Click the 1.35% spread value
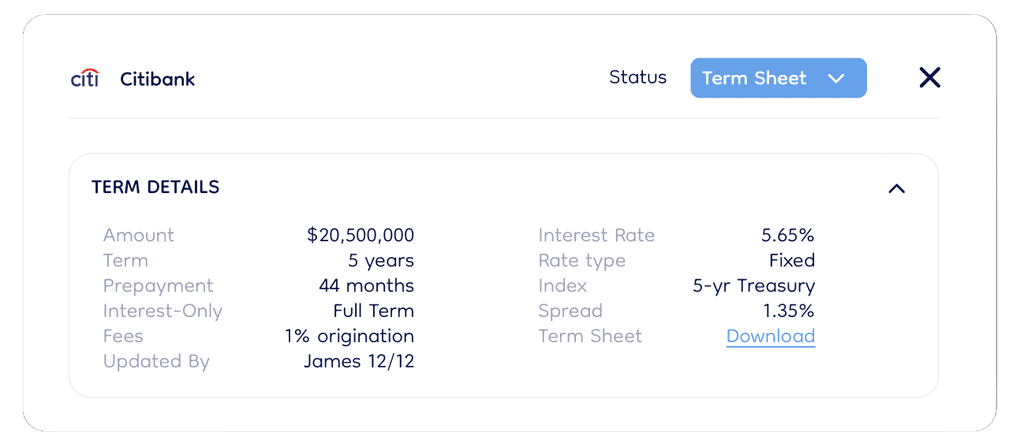The height and width of the screenshot is (443, 1024). [789, 310]
